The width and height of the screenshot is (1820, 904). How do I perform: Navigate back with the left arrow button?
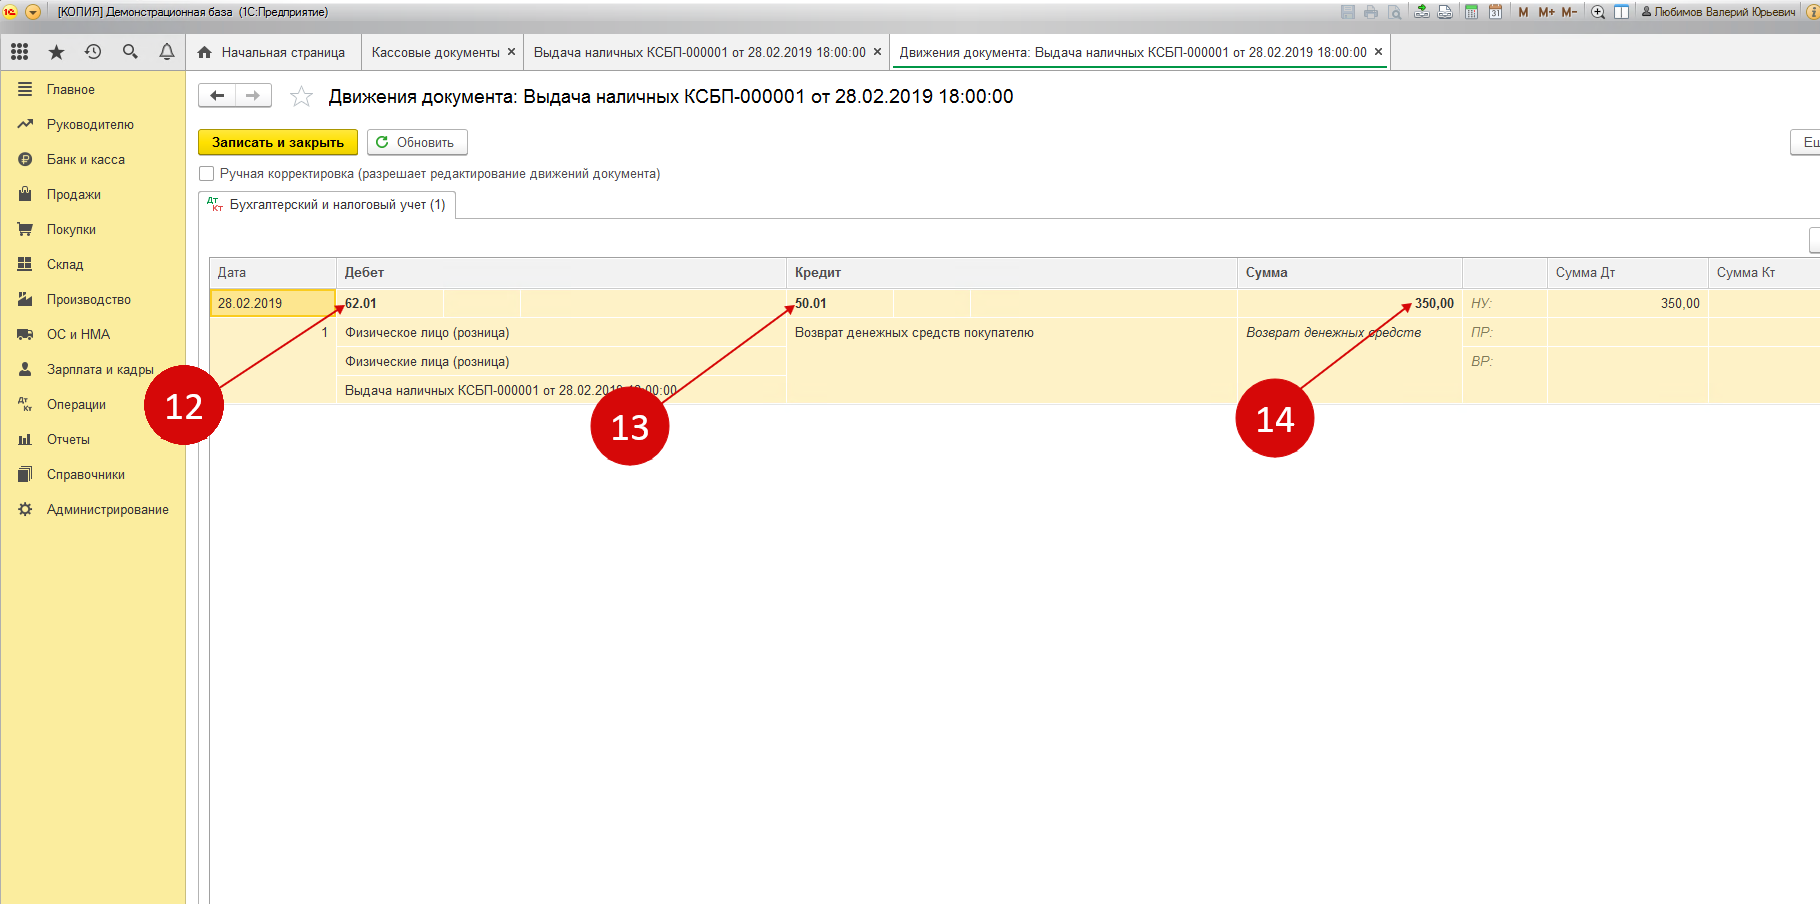coord(217,96)
